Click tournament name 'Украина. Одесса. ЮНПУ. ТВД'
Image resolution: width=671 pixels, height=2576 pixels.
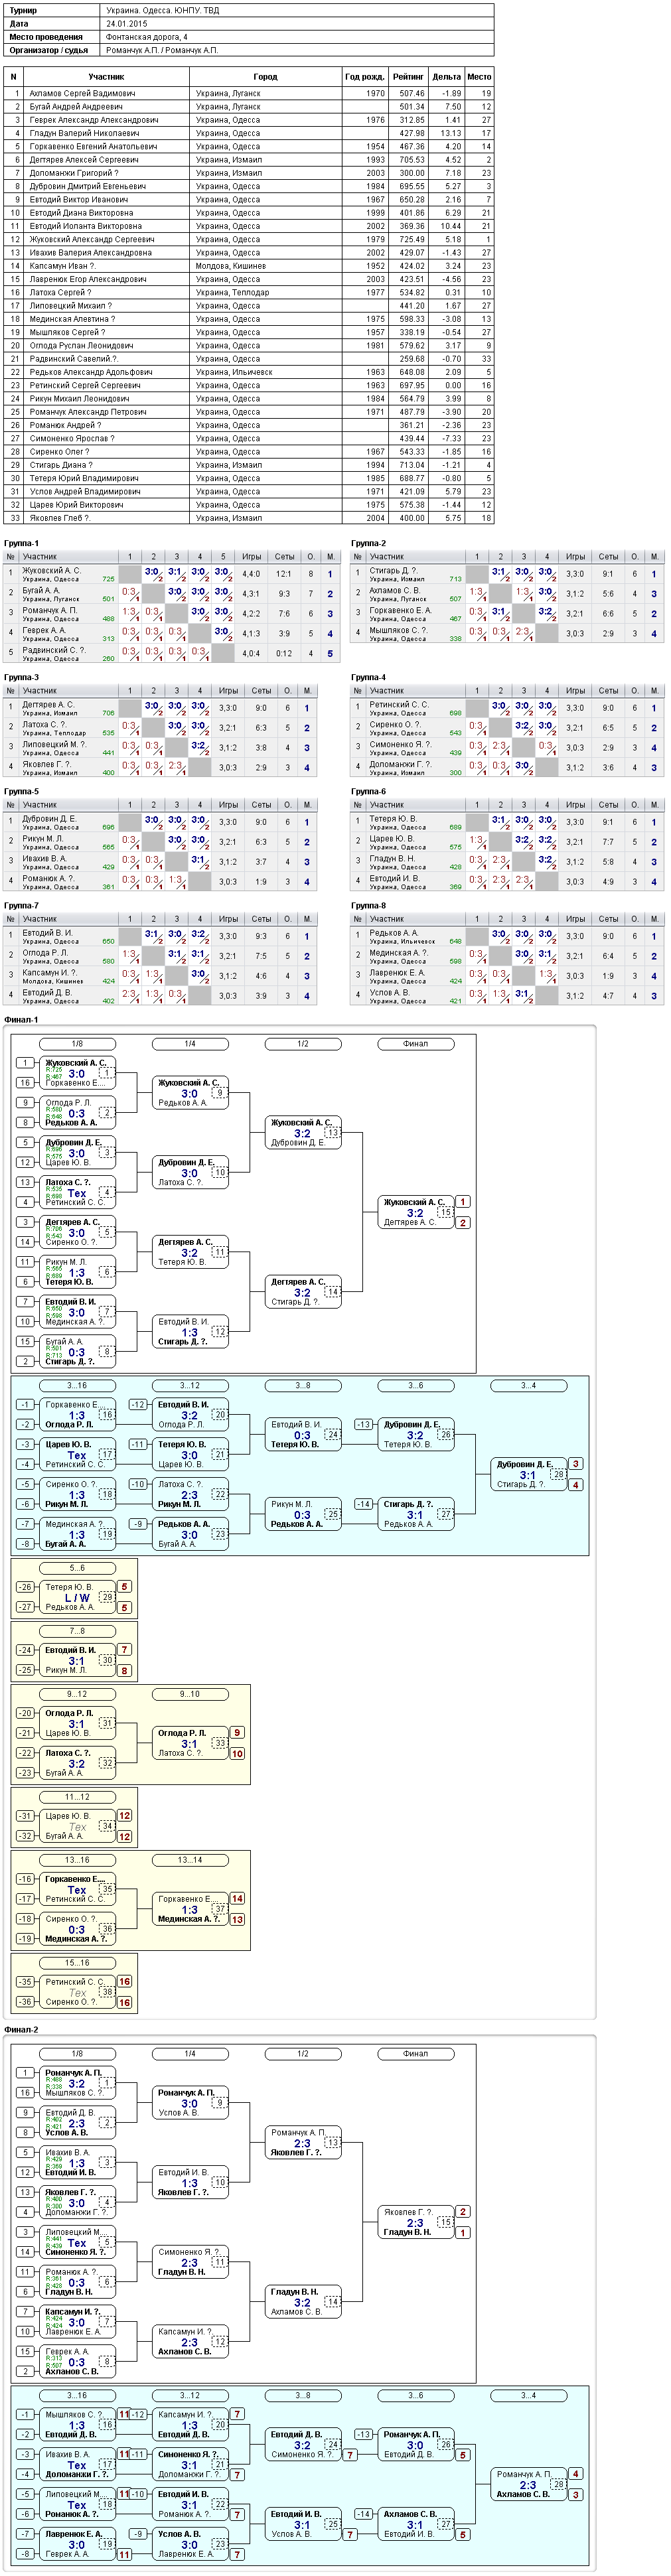pyautogui.click(x=162, y=10)
